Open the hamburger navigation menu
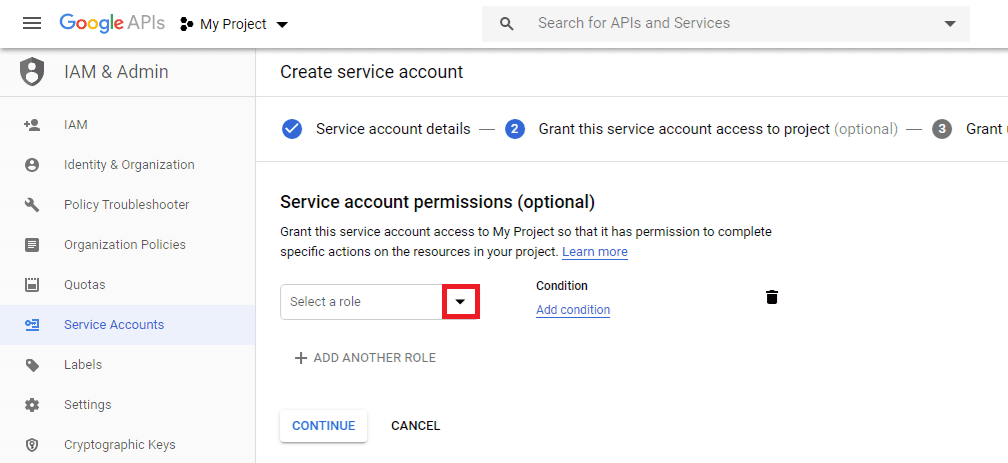Screen dimensions: 1008x463 pos(32,24)
